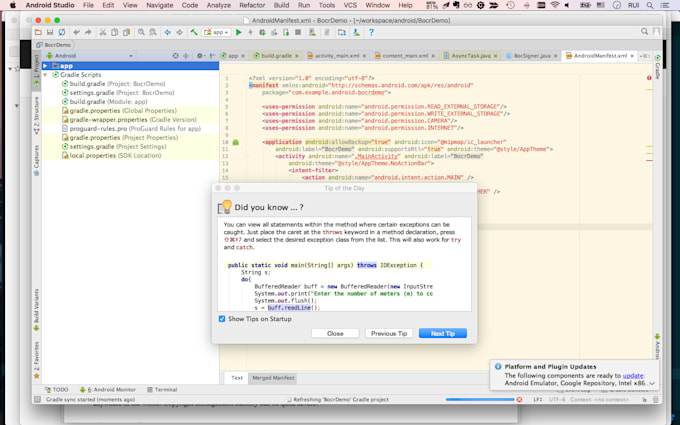The width and height of the screenshot is (680, 425).
Task: Expand the Platform and Plugin Updates notification
Action: pyautogui.click(x=652, y=383)
